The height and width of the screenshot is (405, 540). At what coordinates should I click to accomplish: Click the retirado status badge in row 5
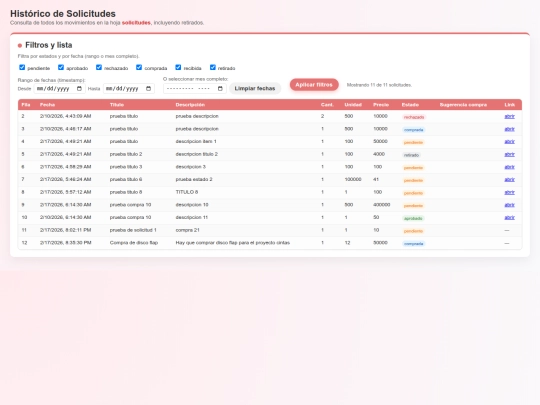(x=412, y=155)
